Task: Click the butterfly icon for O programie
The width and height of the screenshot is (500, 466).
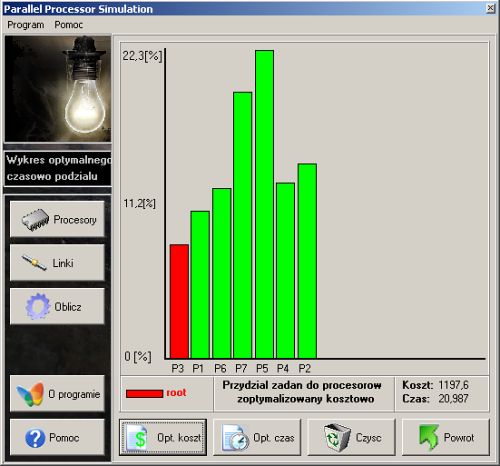Action: point(30,394)
